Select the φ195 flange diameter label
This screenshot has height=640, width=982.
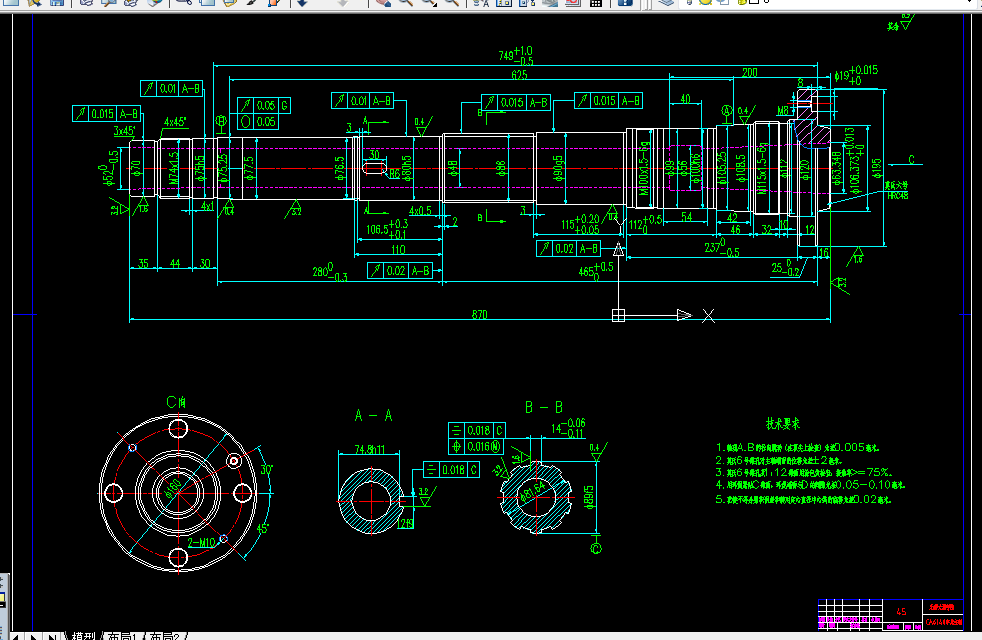tap(877, 168)
